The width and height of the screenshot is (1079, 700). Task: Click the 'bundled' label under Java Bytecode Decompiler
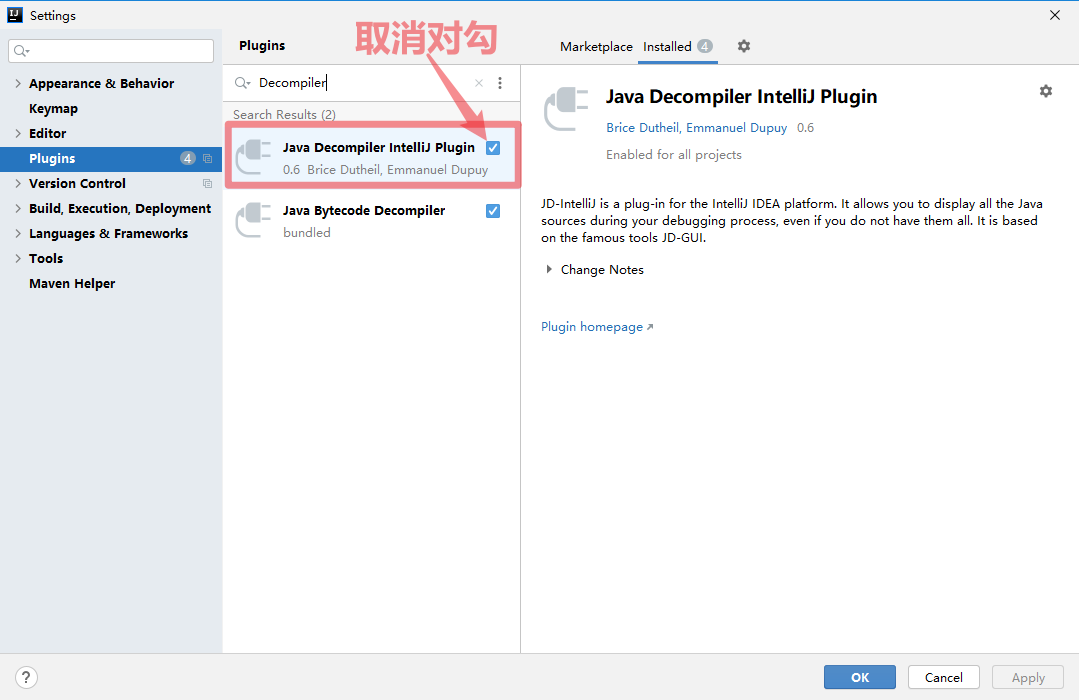[x=307, y=233]
